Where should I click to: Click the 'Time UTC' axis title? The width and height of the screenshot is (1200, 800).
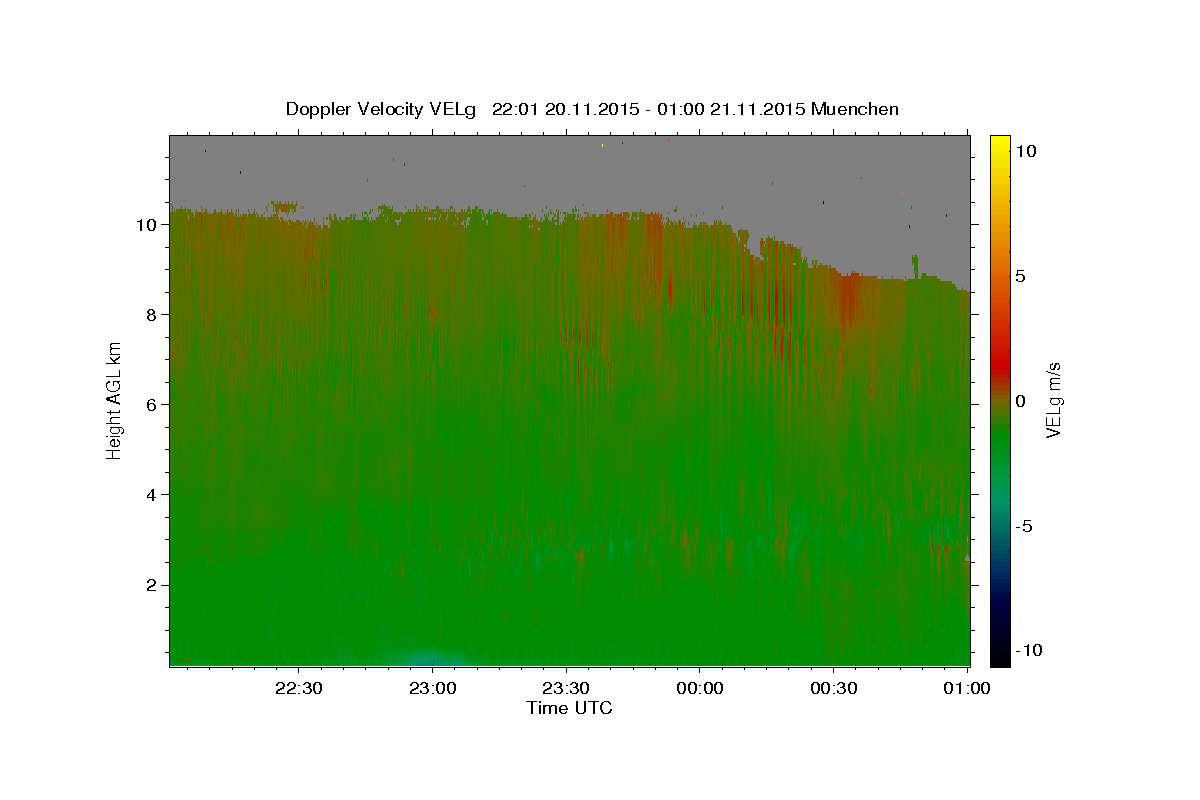[x=569, y=708]
